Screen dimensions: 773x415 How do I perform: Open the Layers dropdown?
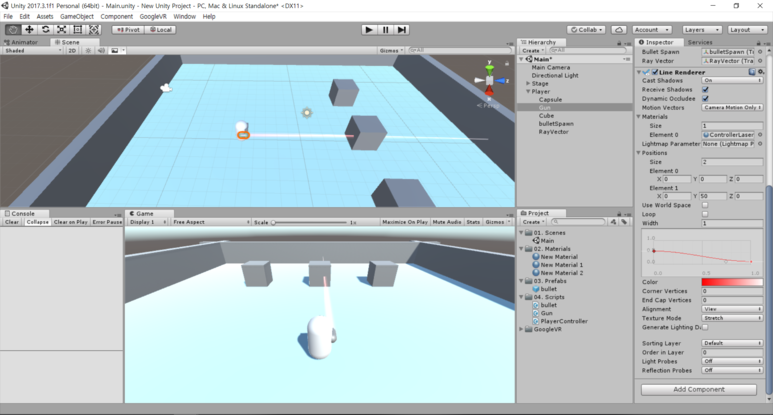click(703, 30)
